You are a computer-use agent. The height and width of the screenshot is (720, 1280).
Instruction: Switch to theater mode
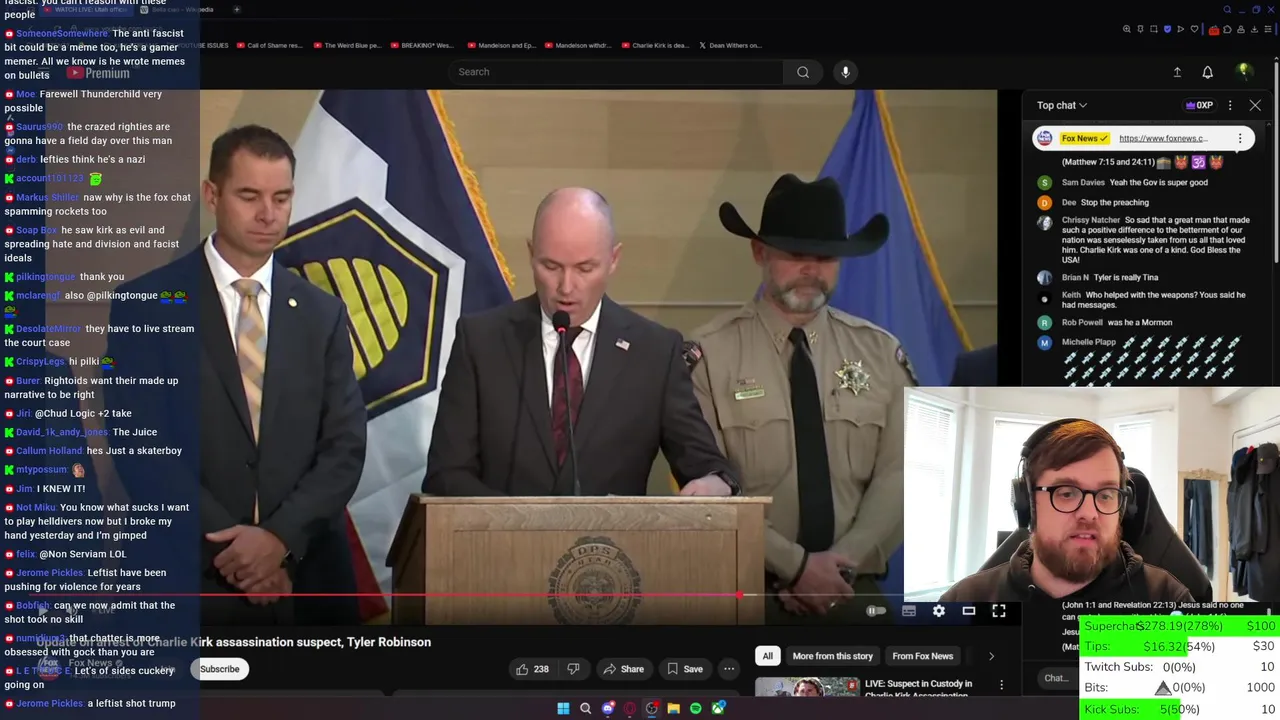coord(968,611)
